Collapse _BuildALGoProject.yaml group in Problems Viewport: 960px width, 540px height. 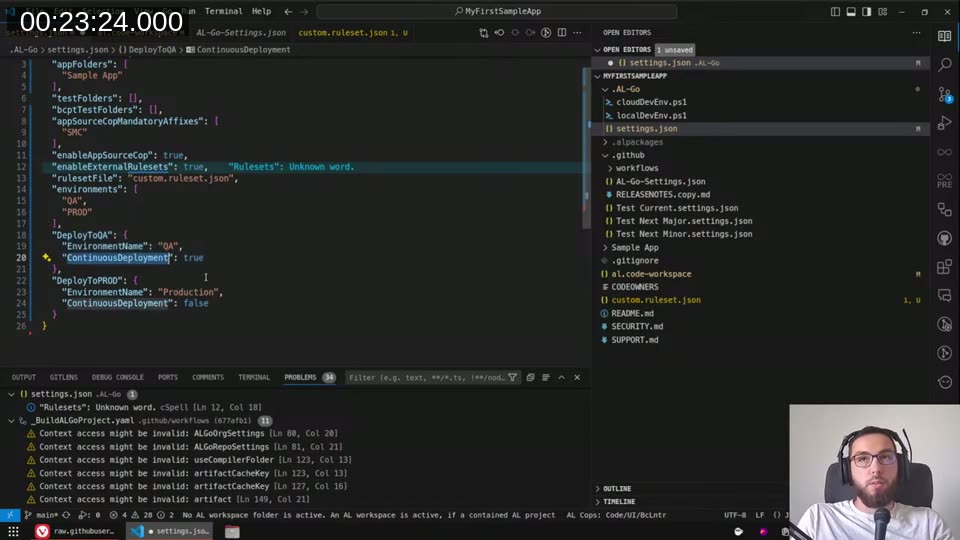11,421
